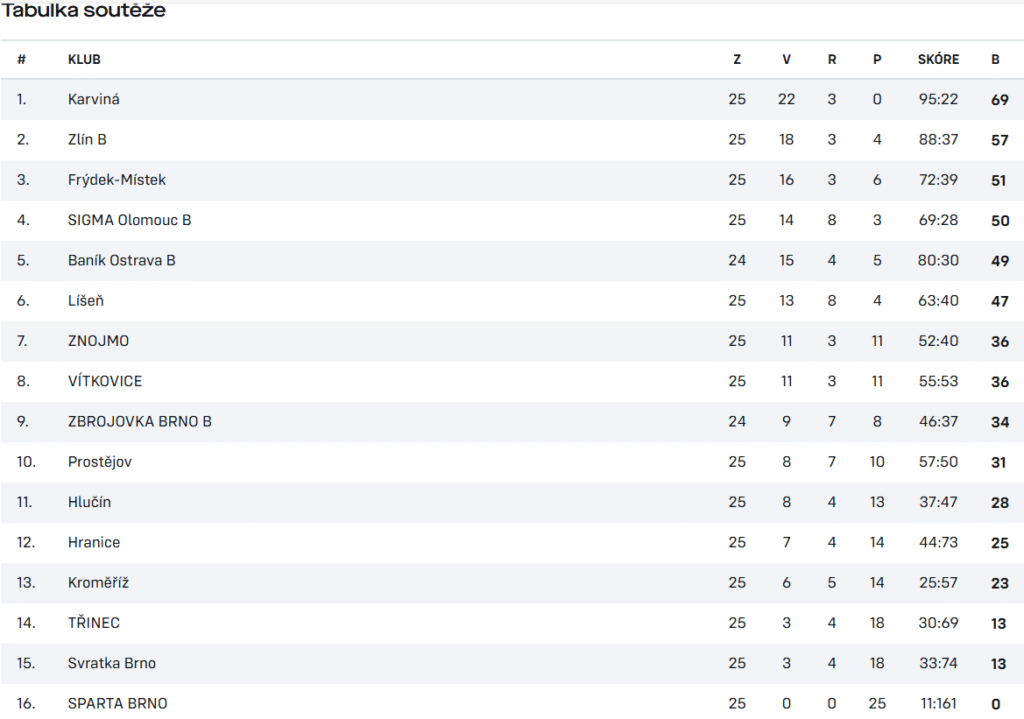
Task: Open the Karviná club link
Action: click(94, 99)
